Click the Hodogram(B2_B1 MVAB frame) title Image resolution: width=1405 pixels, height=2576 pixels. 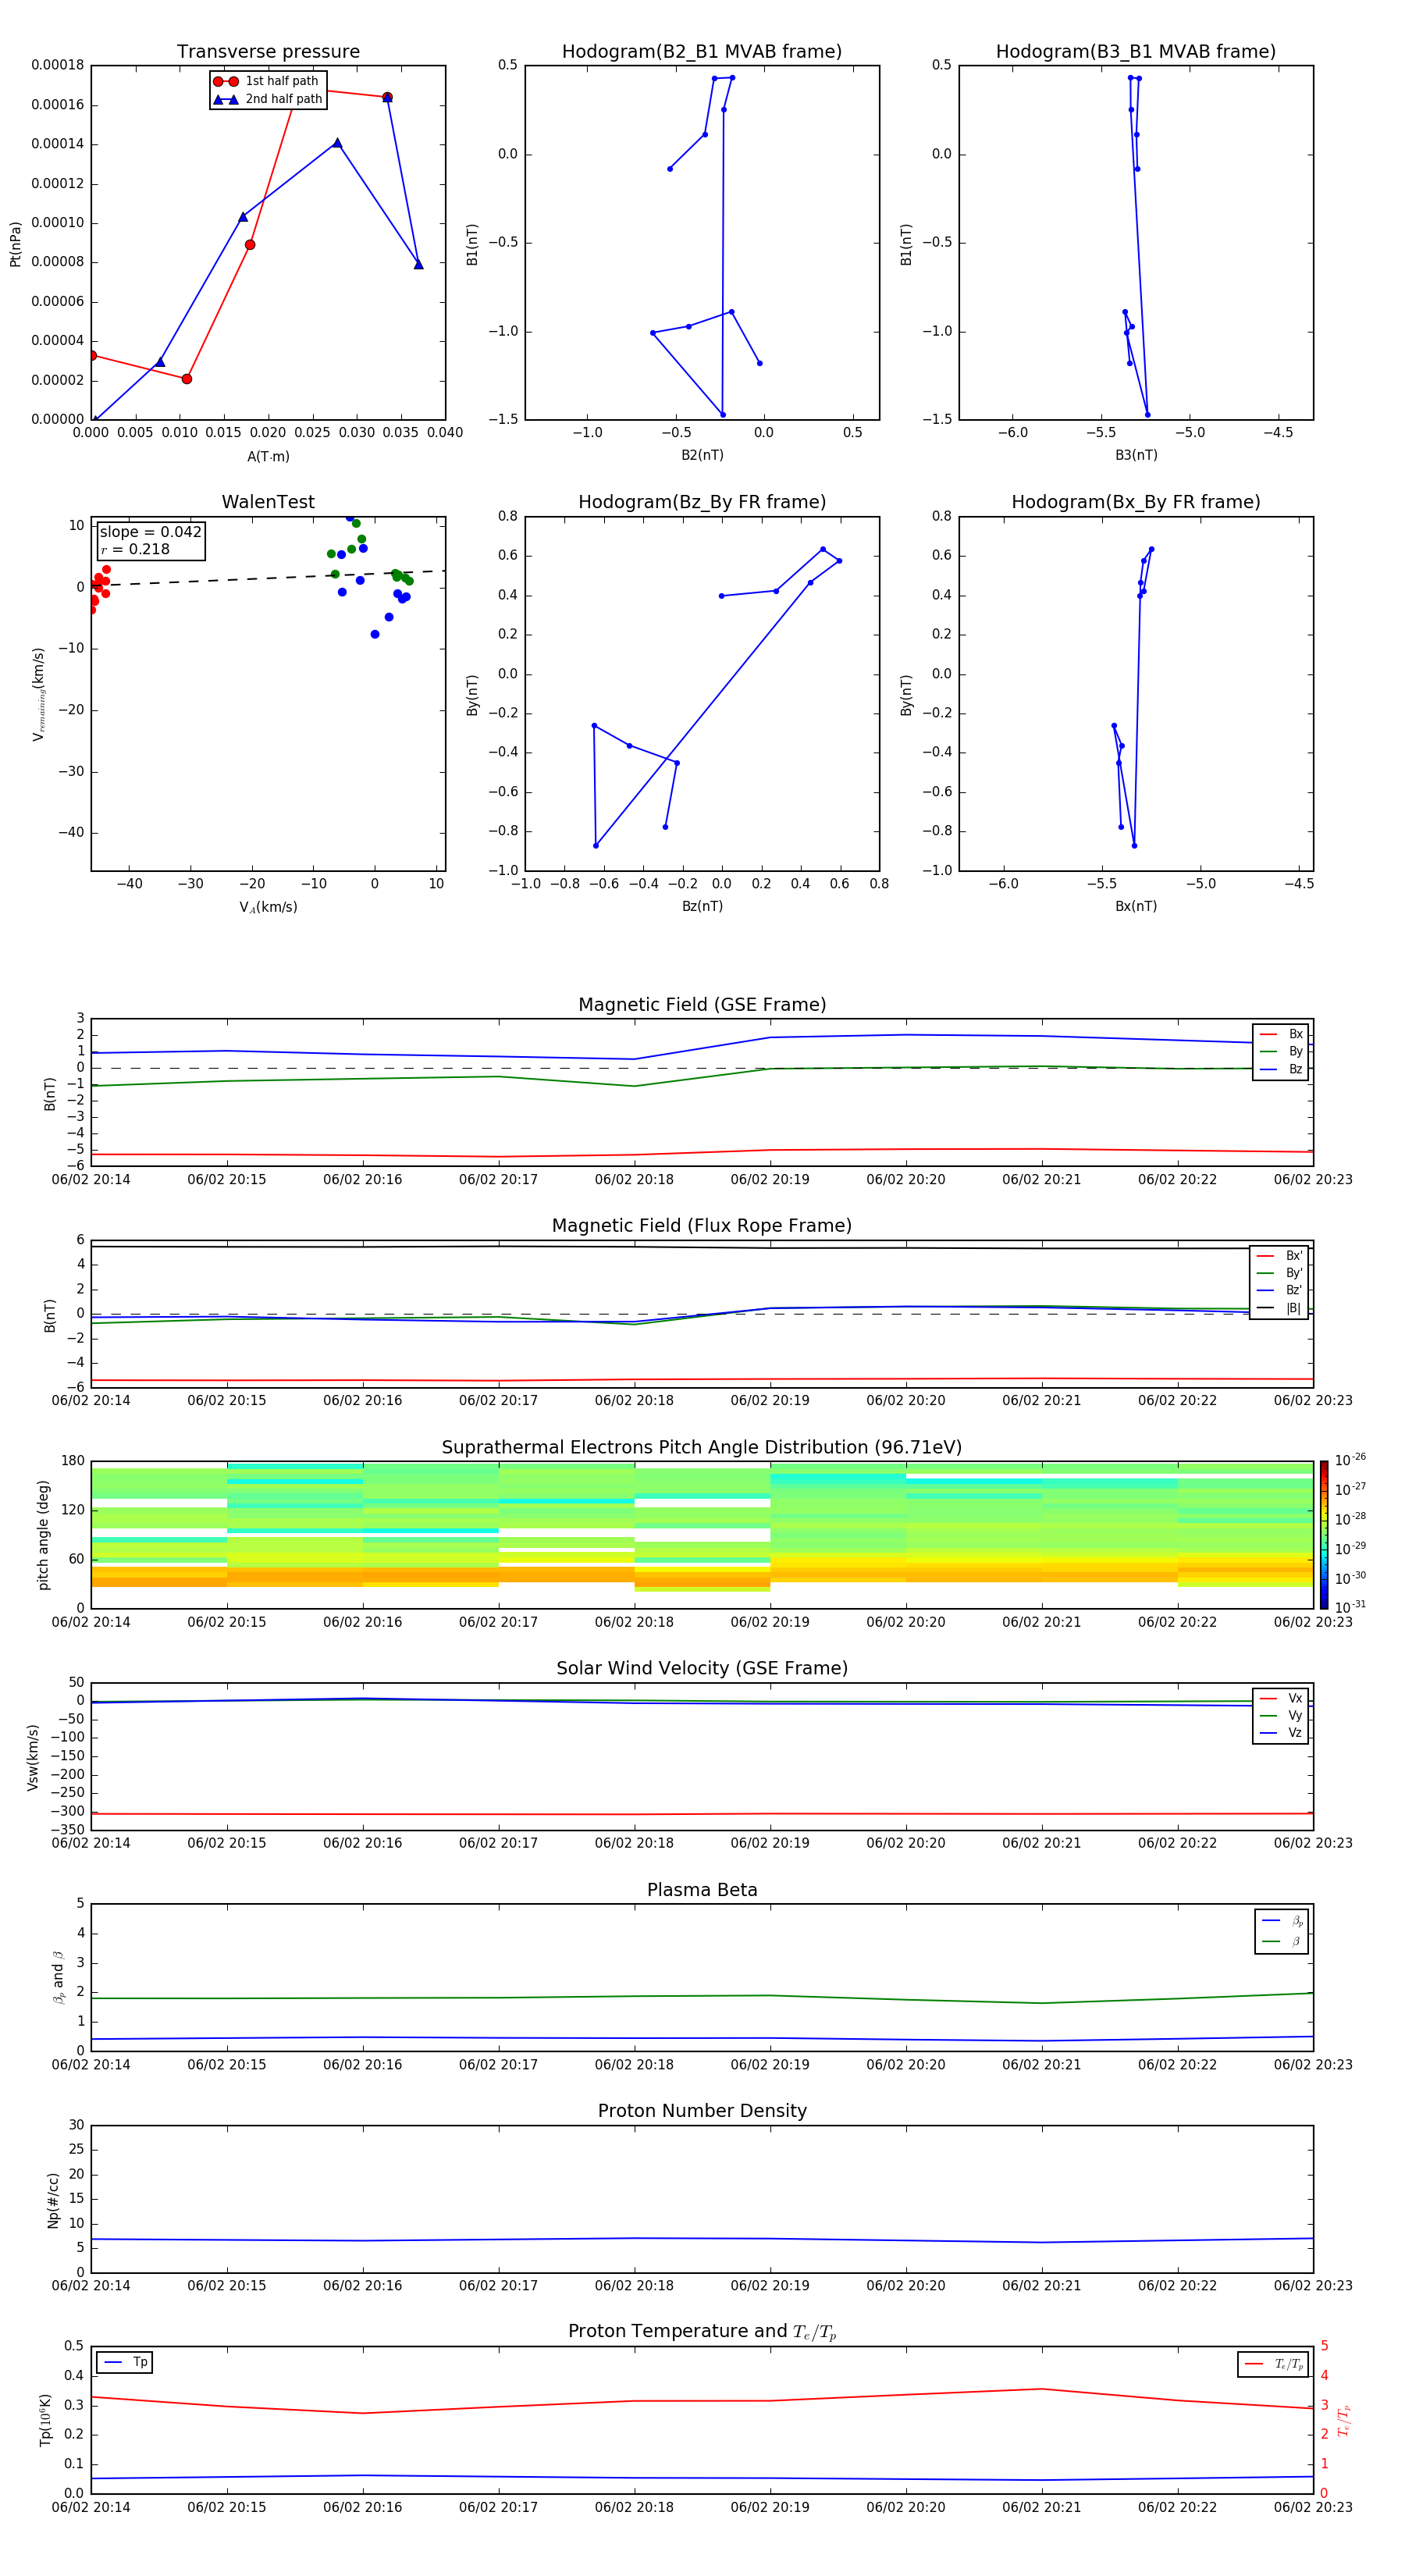(x=702, y=52)
